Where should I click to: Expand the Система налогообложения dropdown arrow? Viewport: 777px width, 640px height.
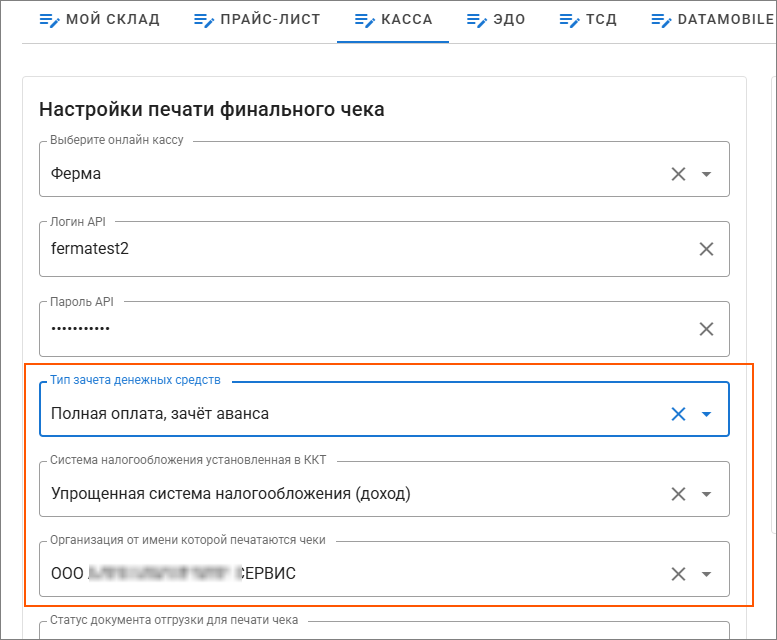pos(707,494)
